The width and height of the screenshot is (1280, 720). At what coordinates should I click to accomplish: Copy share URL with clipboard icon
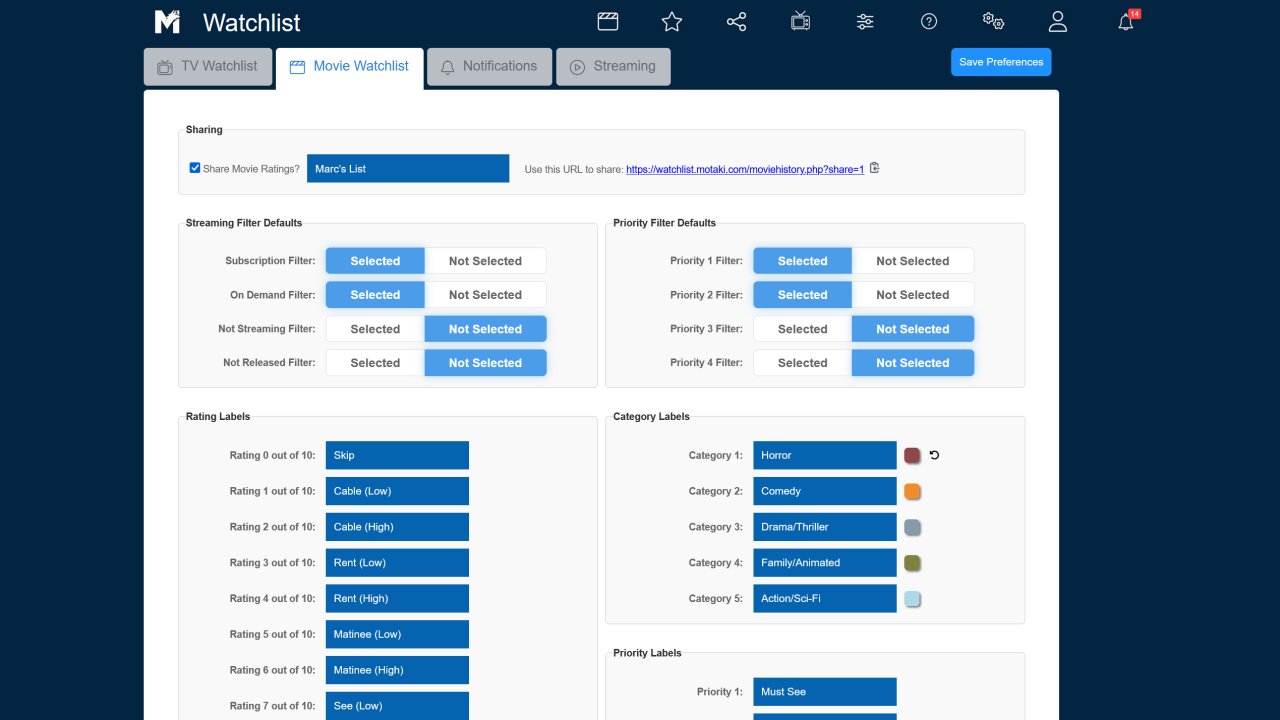874,168
